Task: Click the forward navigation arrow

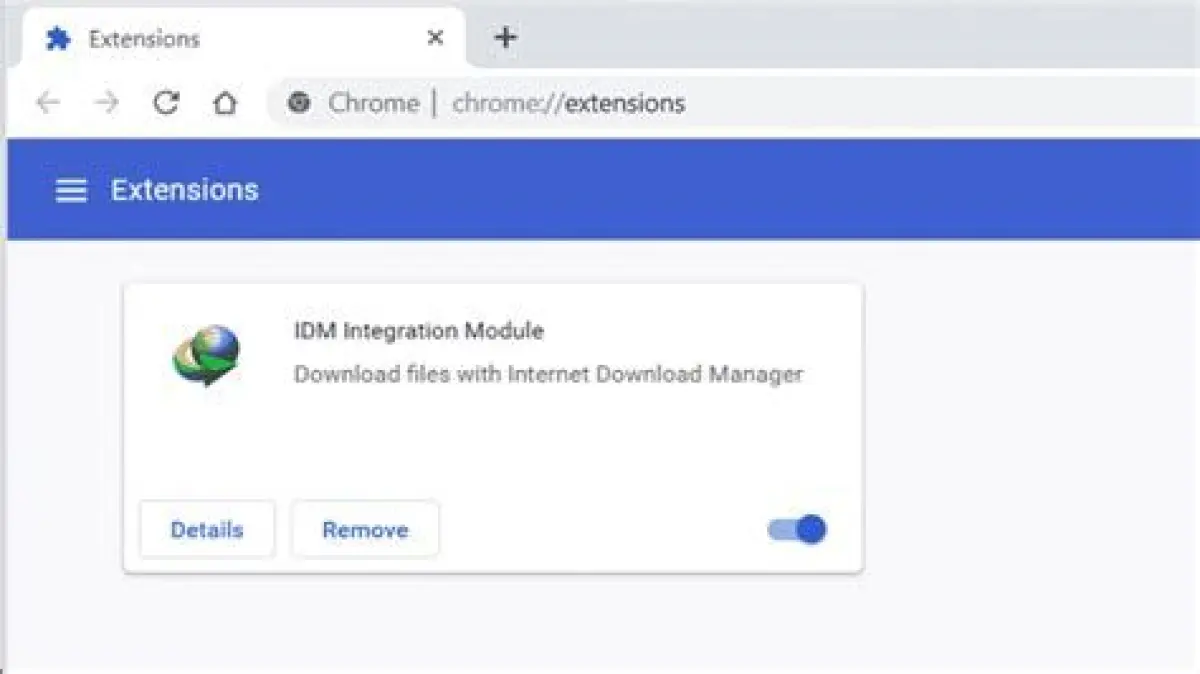Action: point(107,103)
